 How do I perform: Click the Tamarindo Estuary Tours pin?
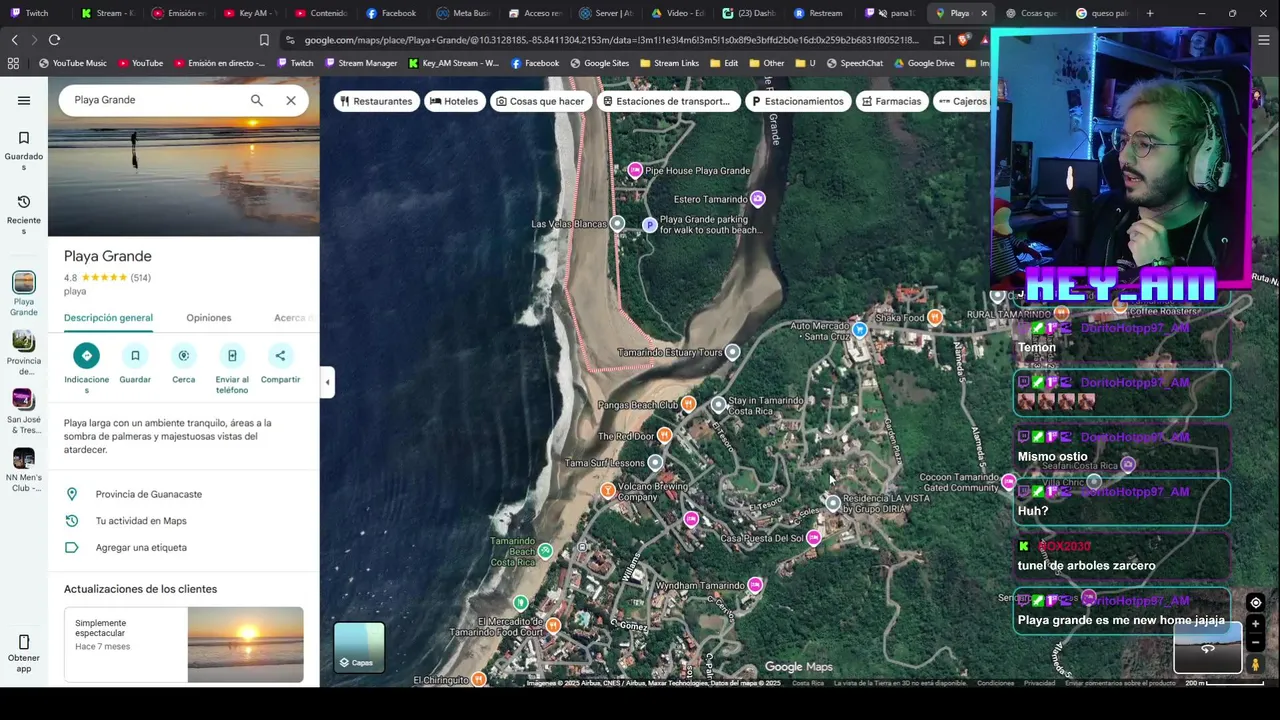(x=733, y=352)
